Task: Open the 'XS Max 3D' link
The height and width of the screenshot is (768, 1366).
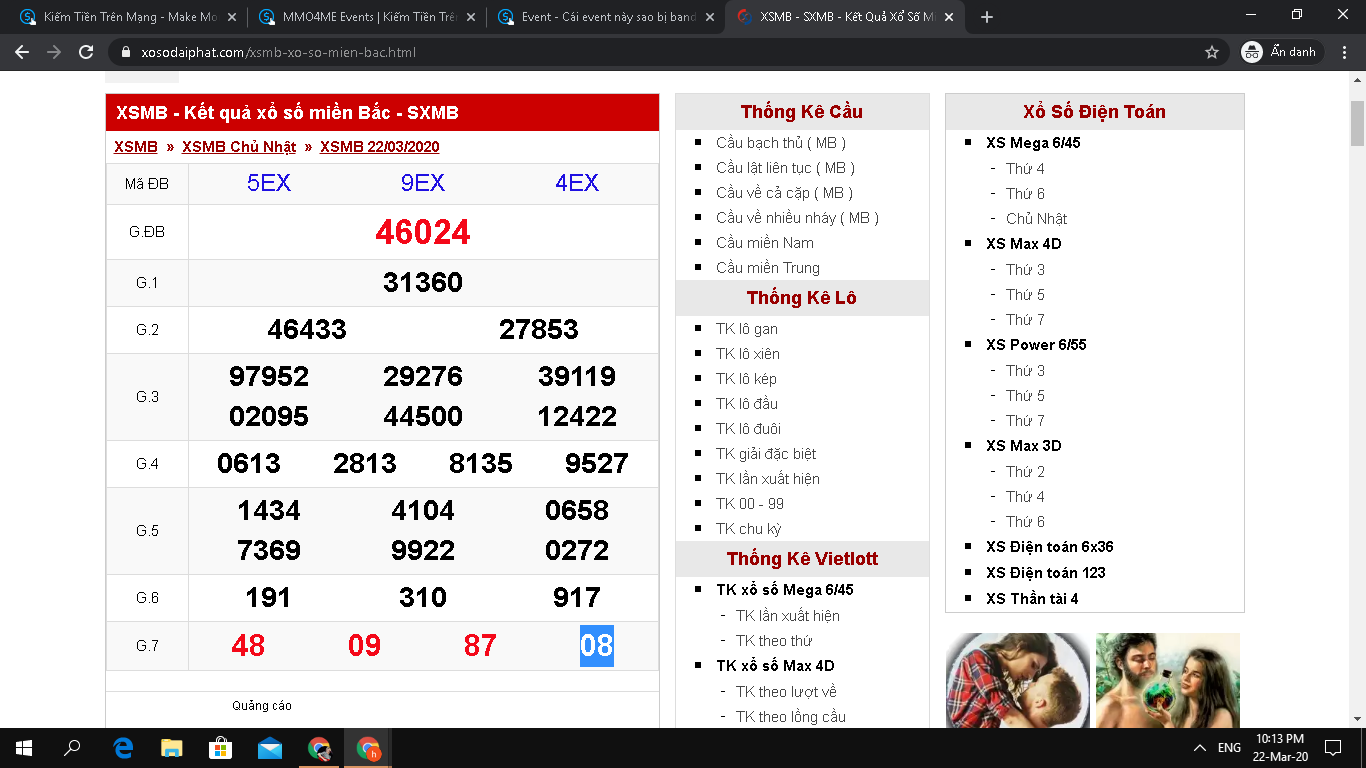Action: 1024,446
